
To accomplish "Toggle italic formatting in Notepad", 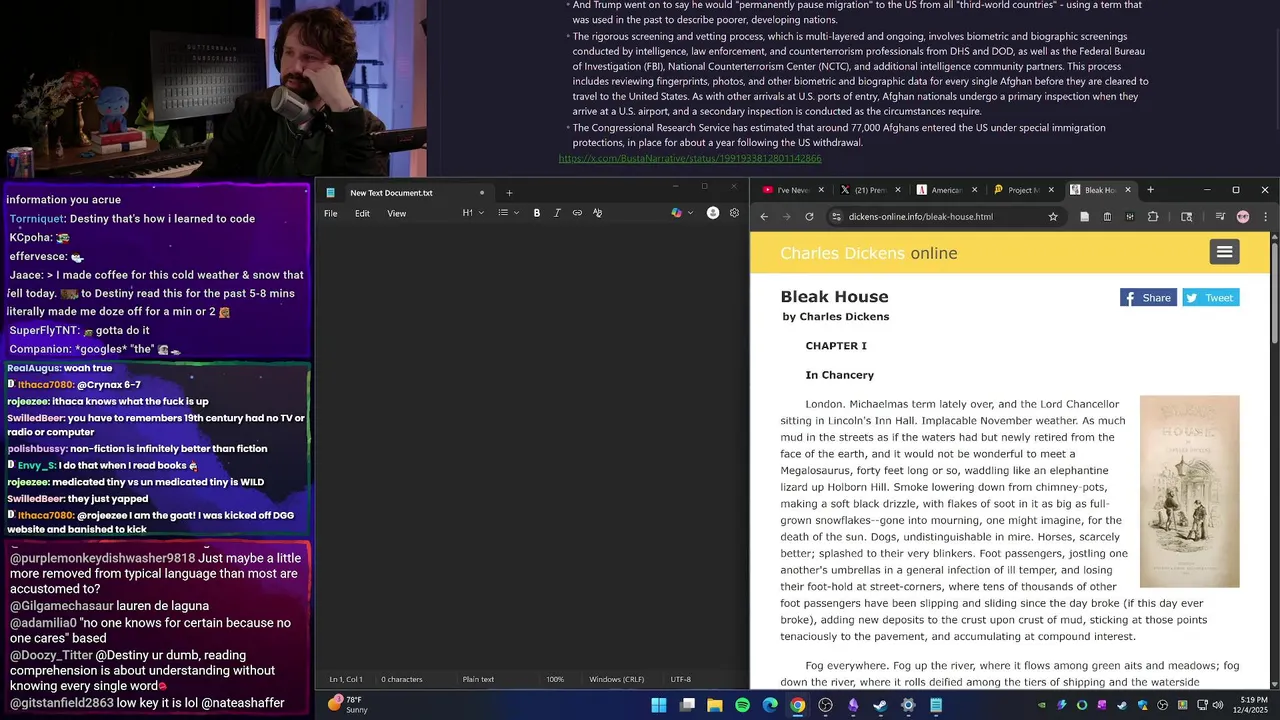I will point(557,213).
